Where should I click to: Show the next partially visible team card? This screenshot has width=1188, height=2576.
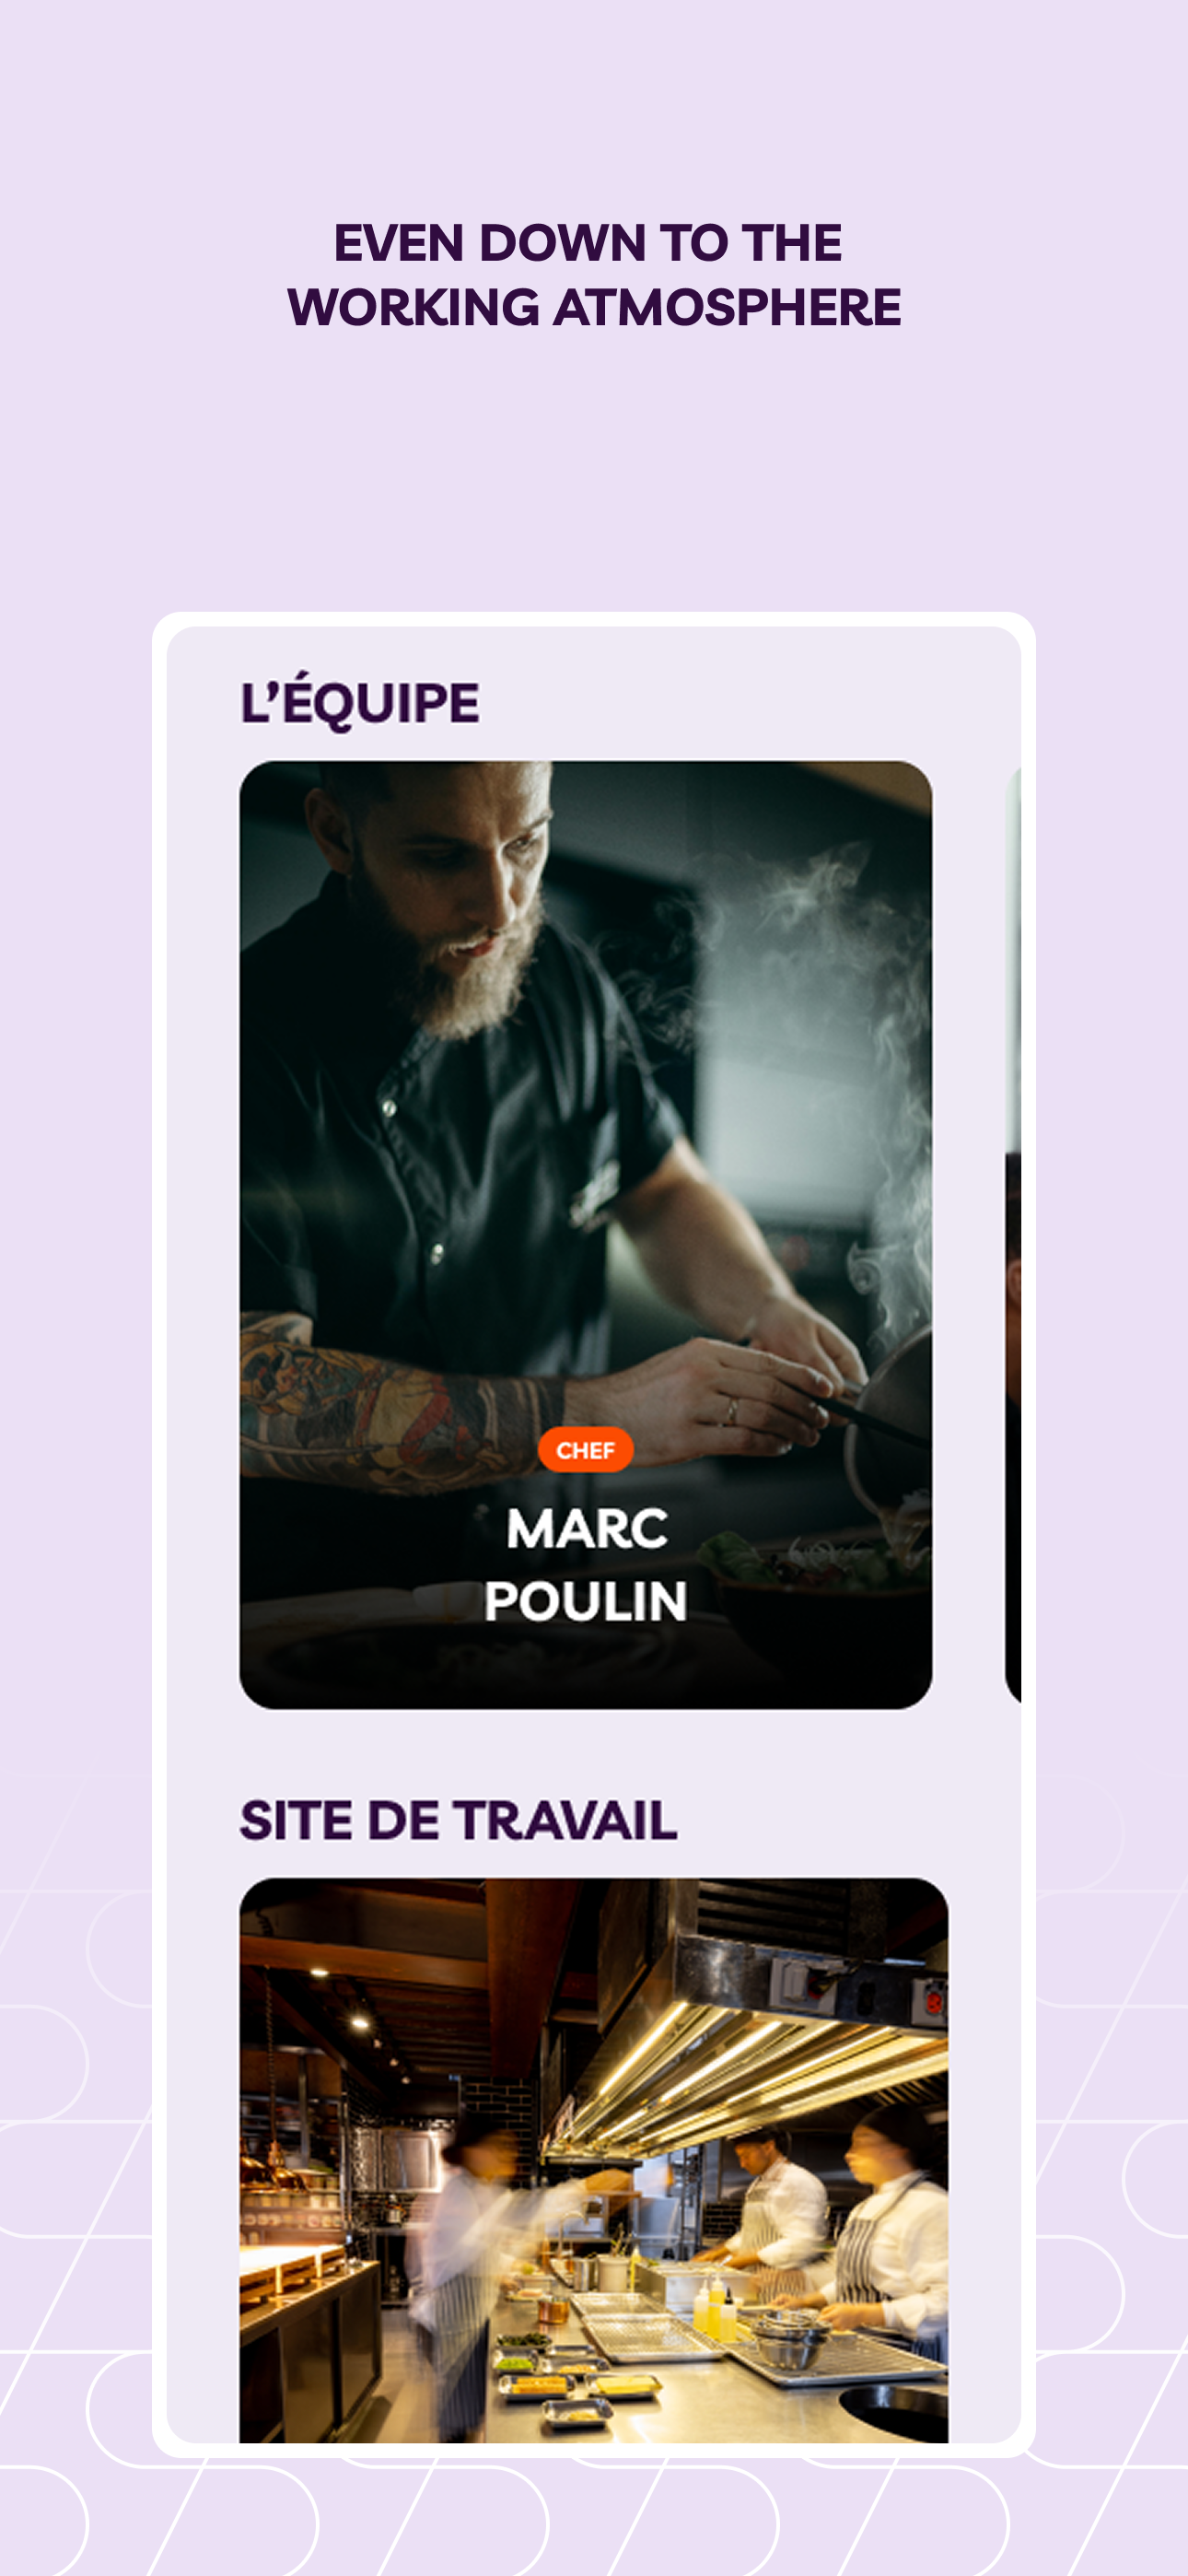tap(1012, 1234)
